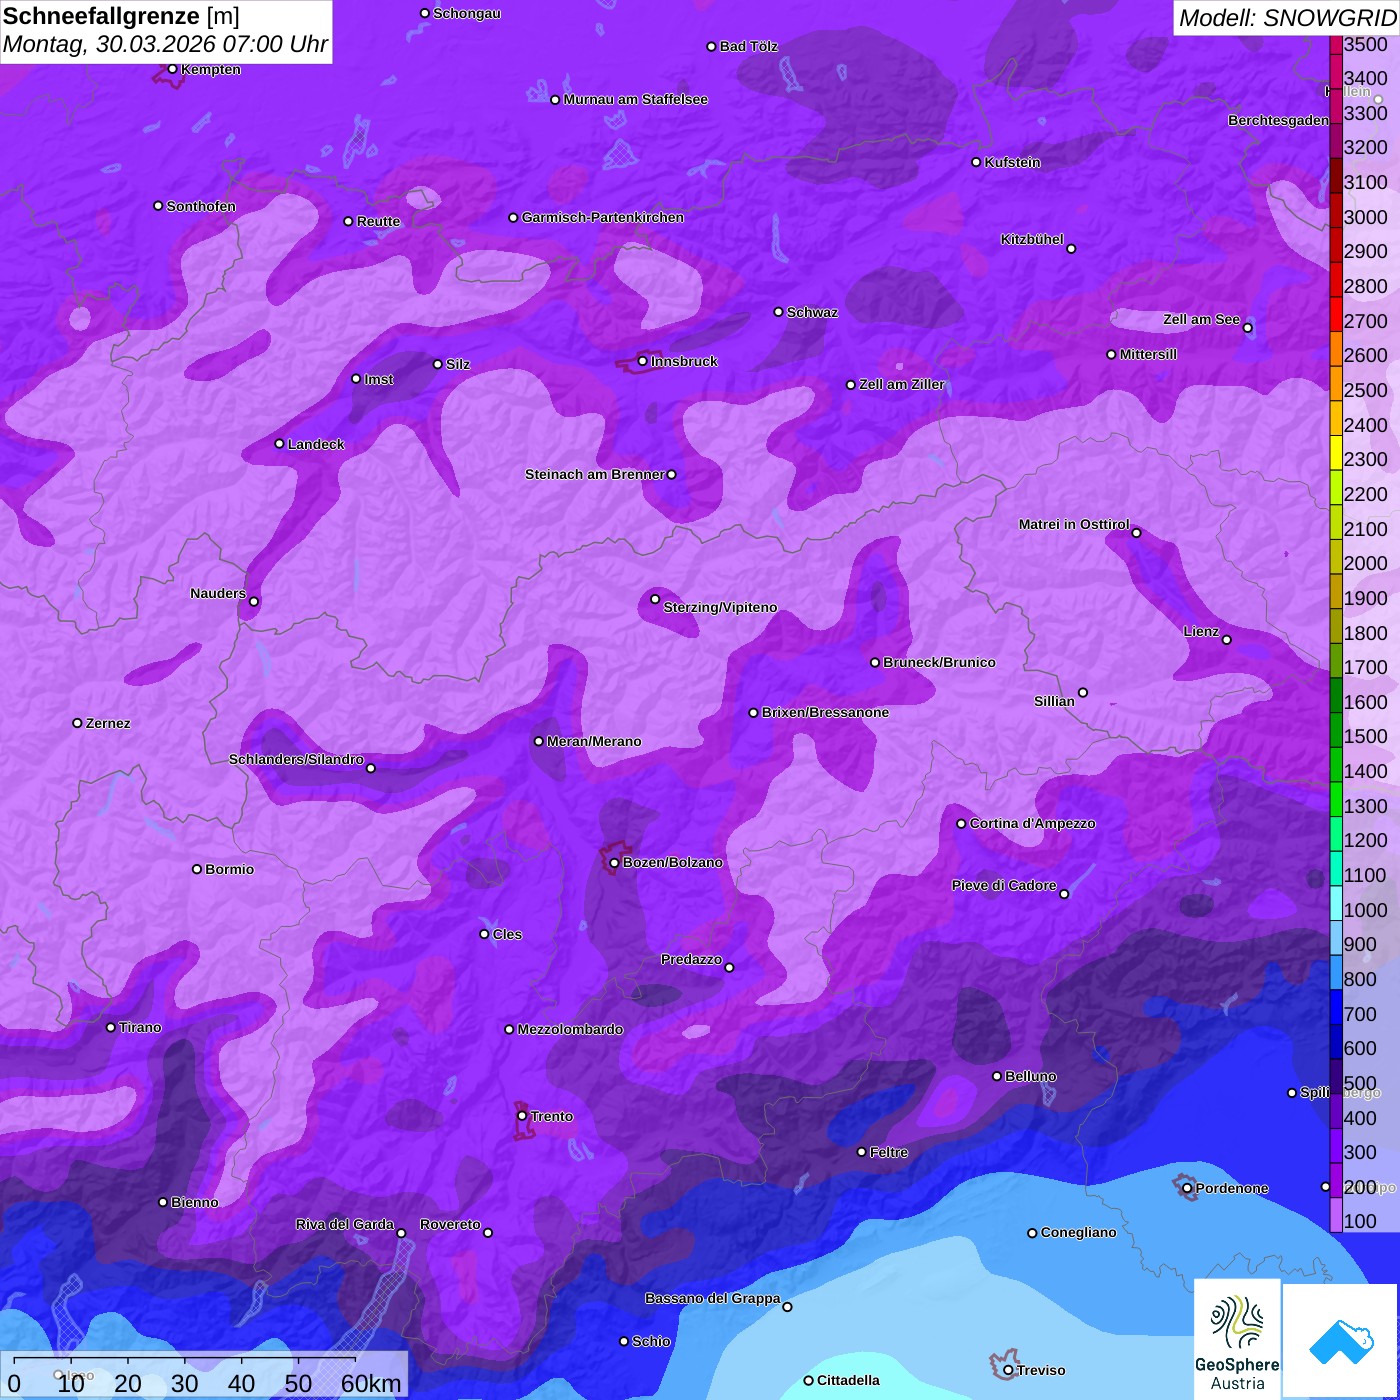This screenshot has width=1400, height=1400.
Task: Click the Trento city marker
Action: 522,1116
